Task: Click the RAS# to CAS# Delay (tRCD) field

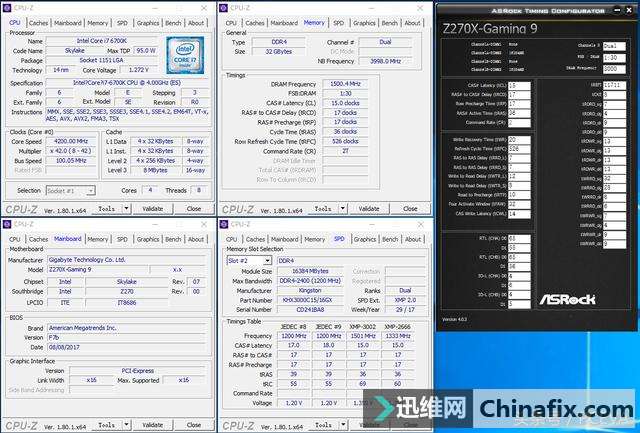Action: (x=519, y=95)
